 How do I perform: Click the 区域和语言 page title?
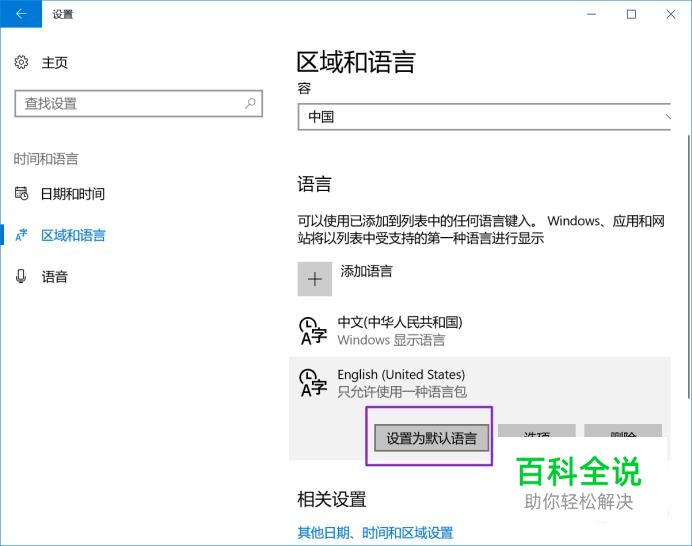pos(356,62)
